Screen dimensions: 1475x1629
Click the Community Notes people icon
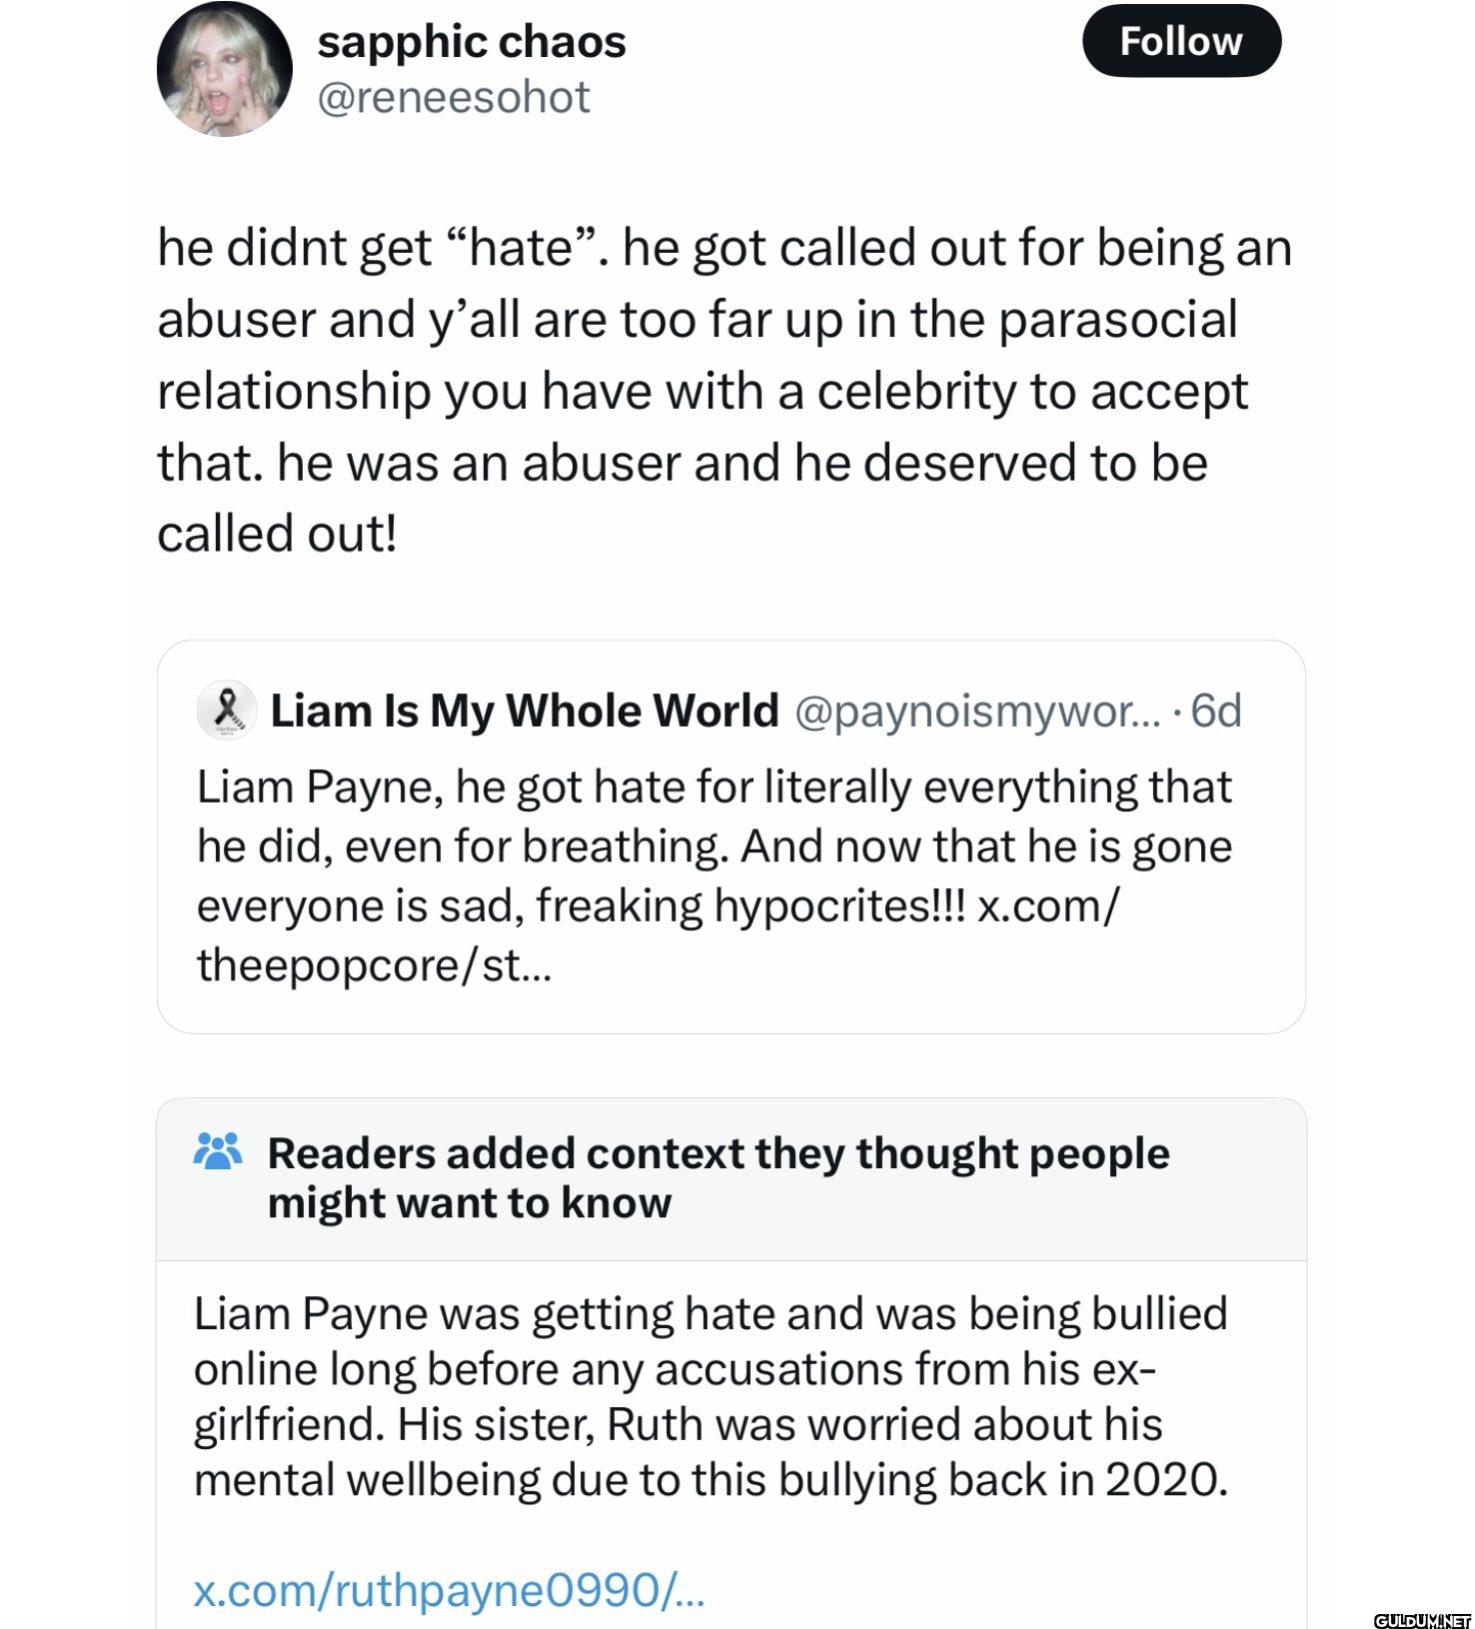click(x=217, y=1153)
